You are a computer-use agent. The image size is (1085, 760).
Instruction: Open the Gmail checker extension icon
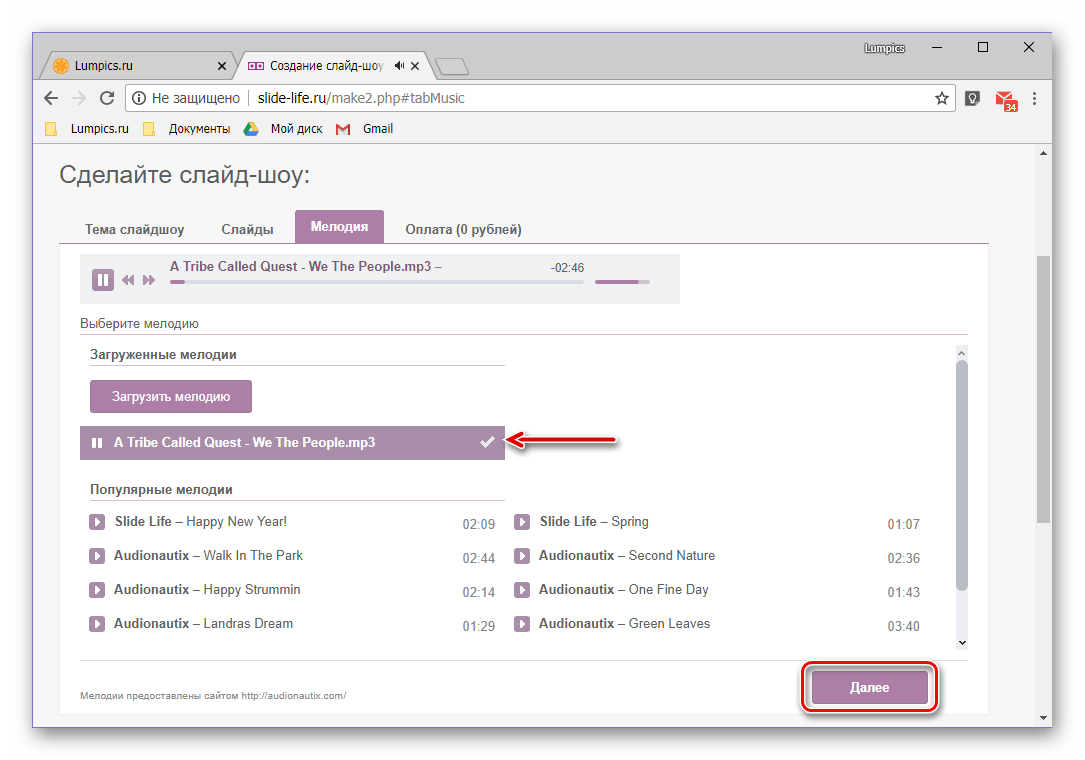(x=1005, y=100)
